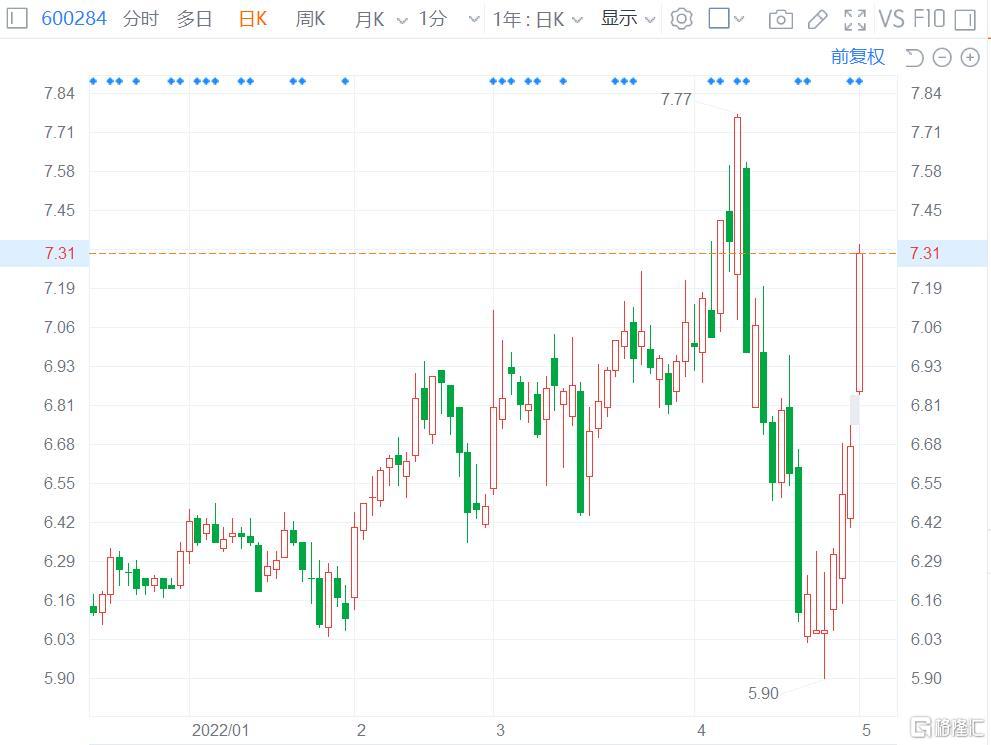Click the 5.90 low price annotation
The width and height of the screenshot is (991, 745).
(x=763, y=693)
